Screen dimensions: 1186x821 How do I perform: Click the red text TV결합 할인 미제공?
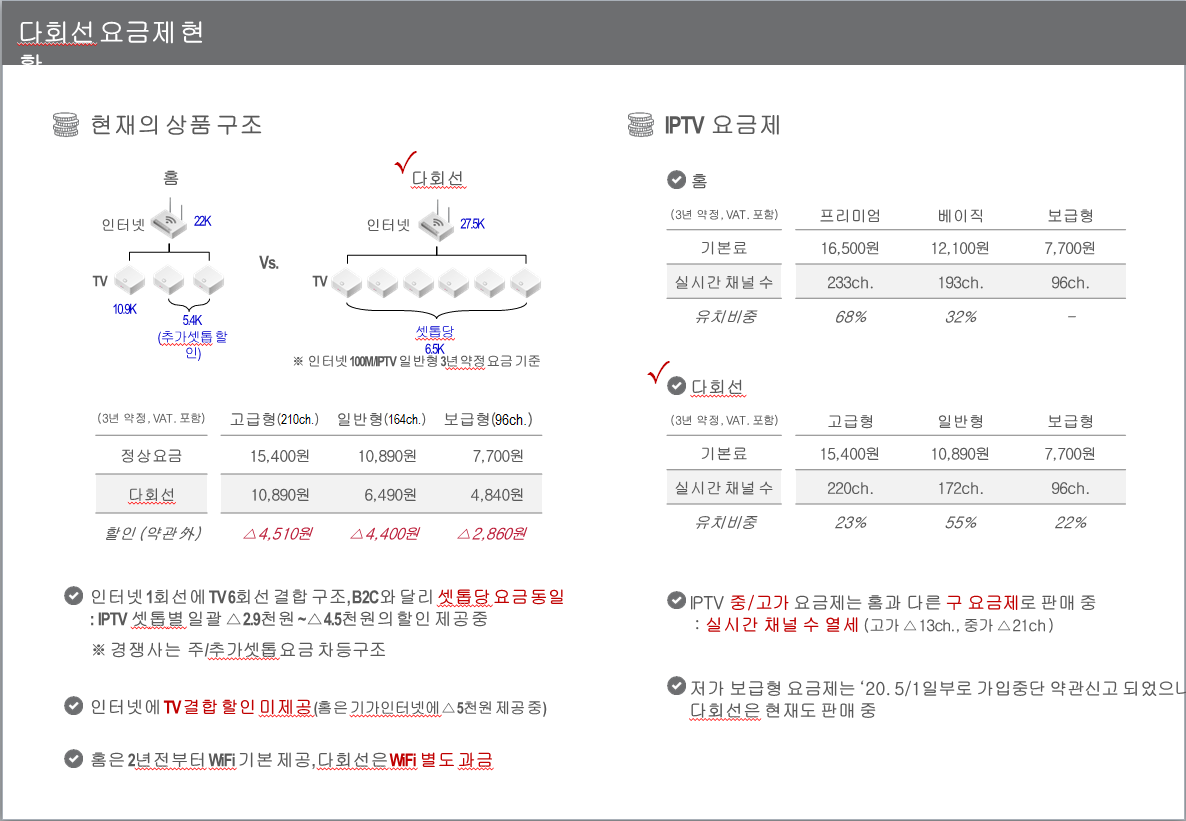tap(238, 707)
